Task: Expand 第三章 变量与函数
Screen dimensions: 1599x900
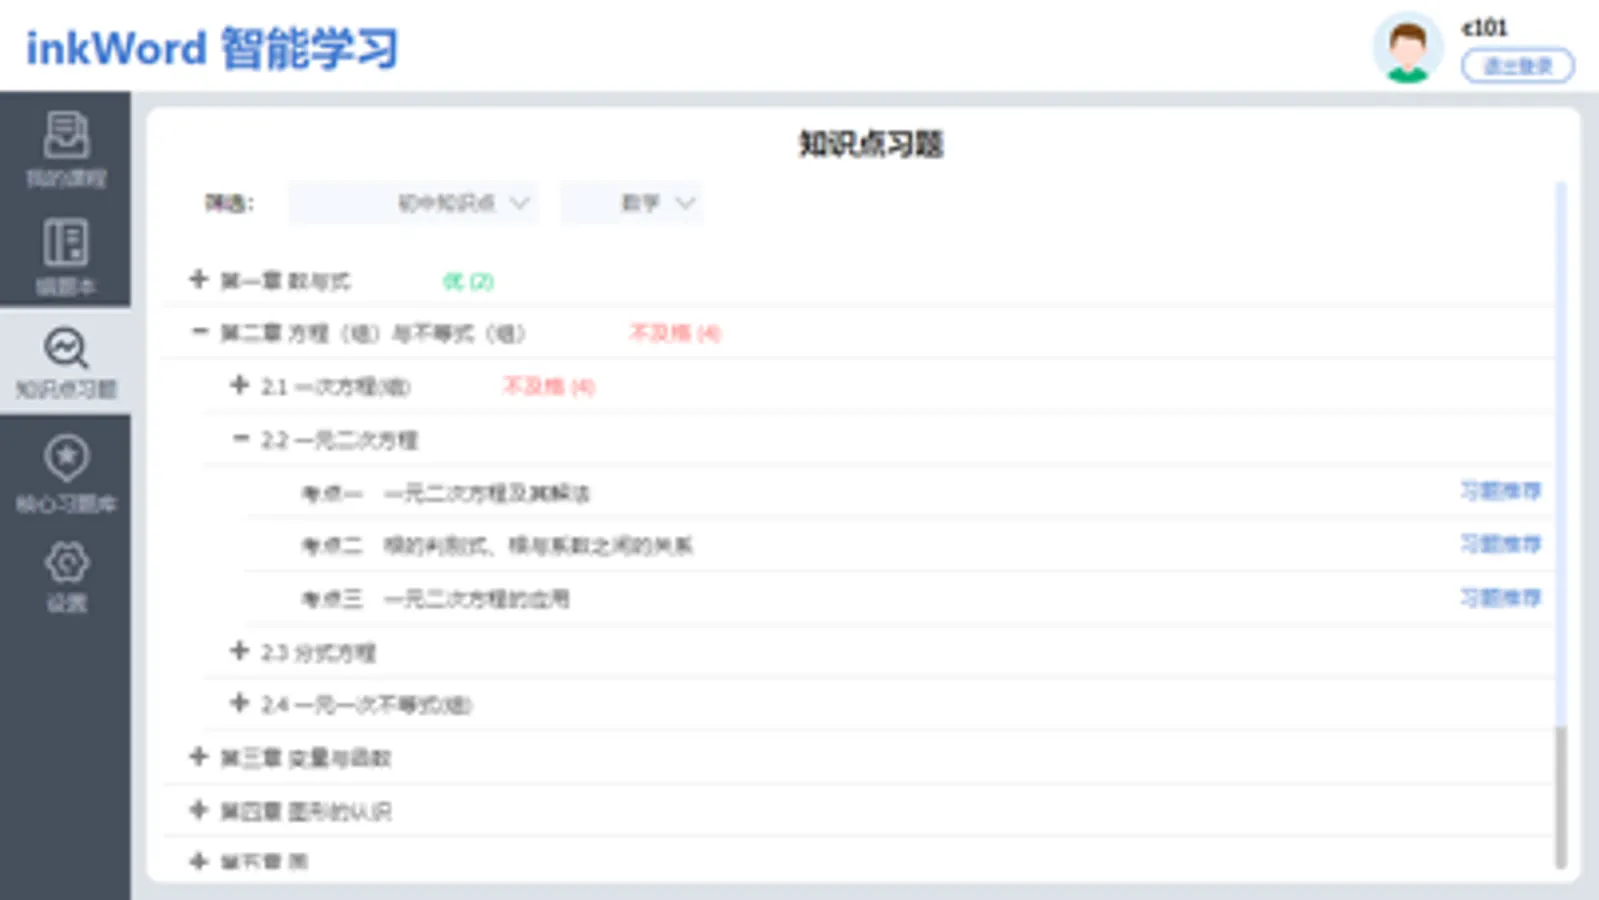Action: click(x=199, y=757)
